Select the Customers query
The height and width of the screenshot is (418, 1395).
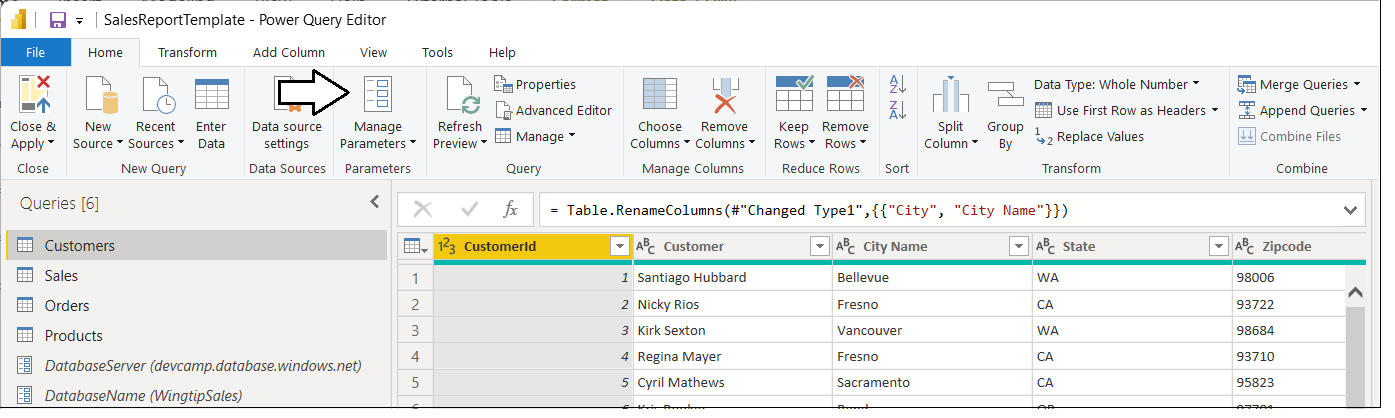(x=196, y=245)
